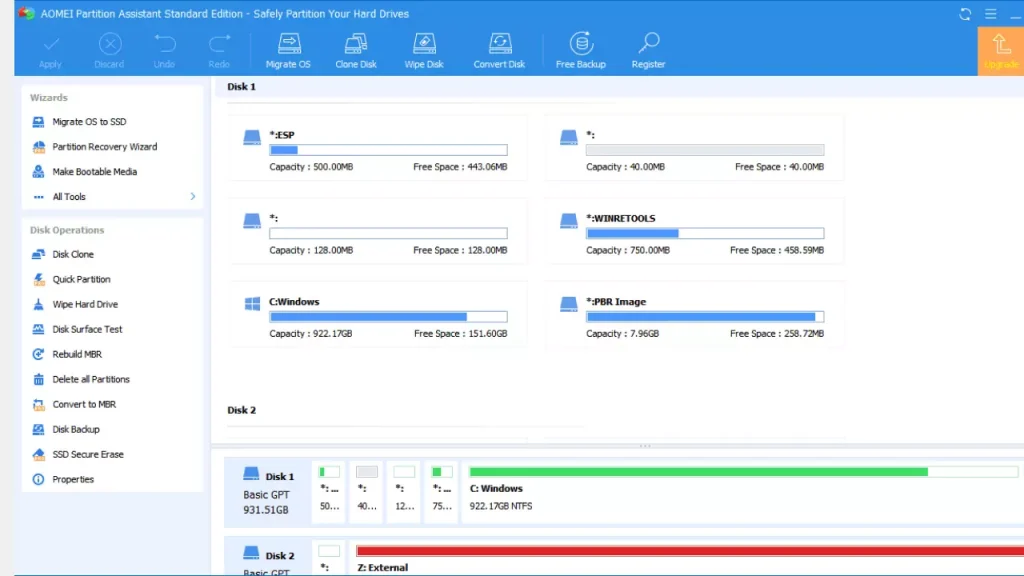Click the Properties info icon
The image size is (1024, 576).
point(39,479)
